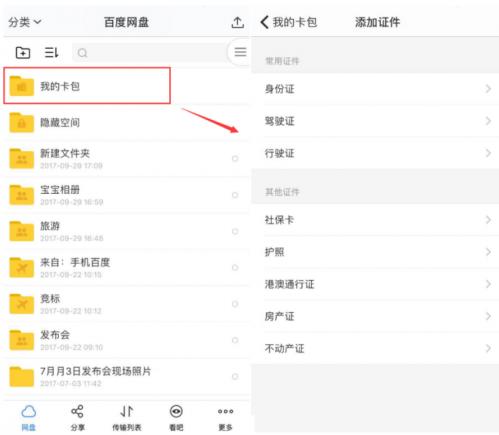Open the sort order icon
Image resolution: width=499 pixels, height=435 pixels.
point(52,52)
